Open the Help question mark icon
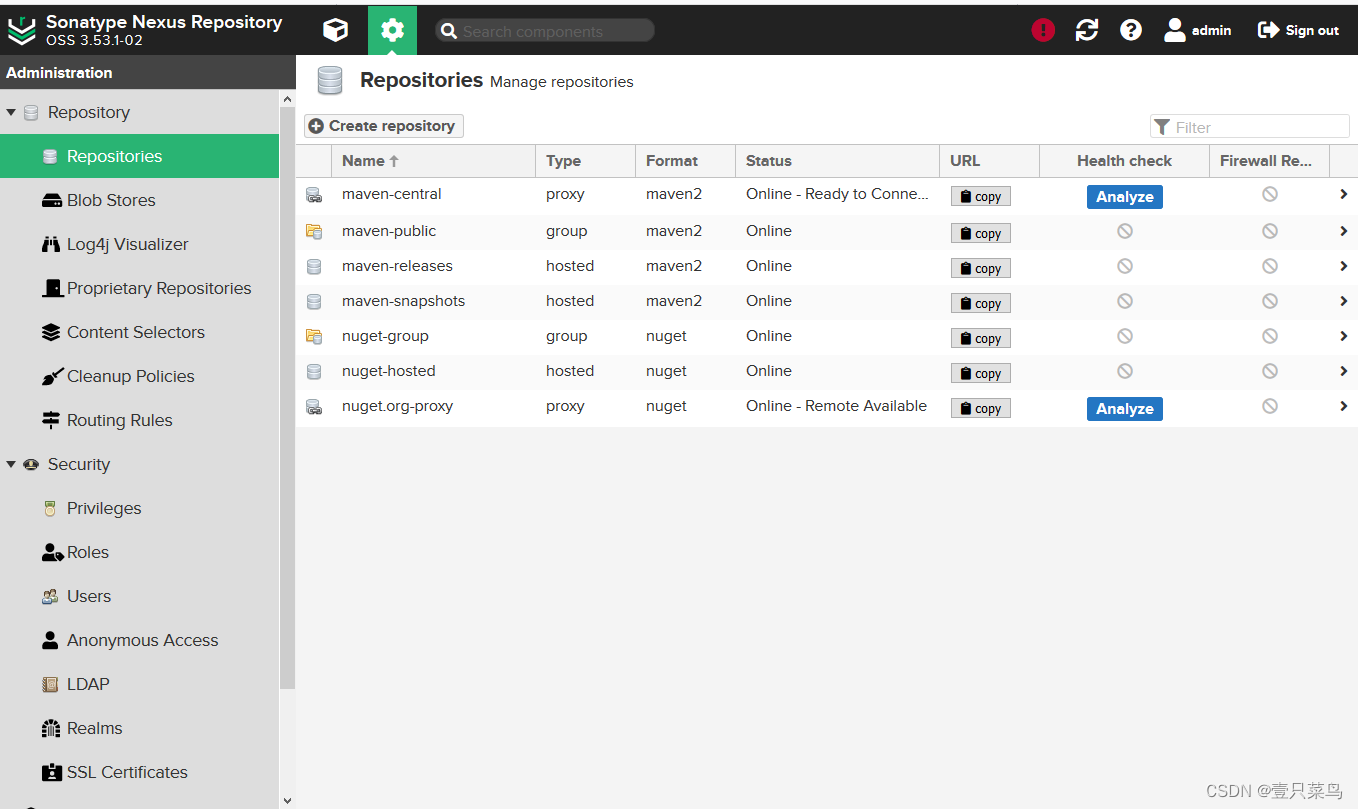 click(1131, 30)
